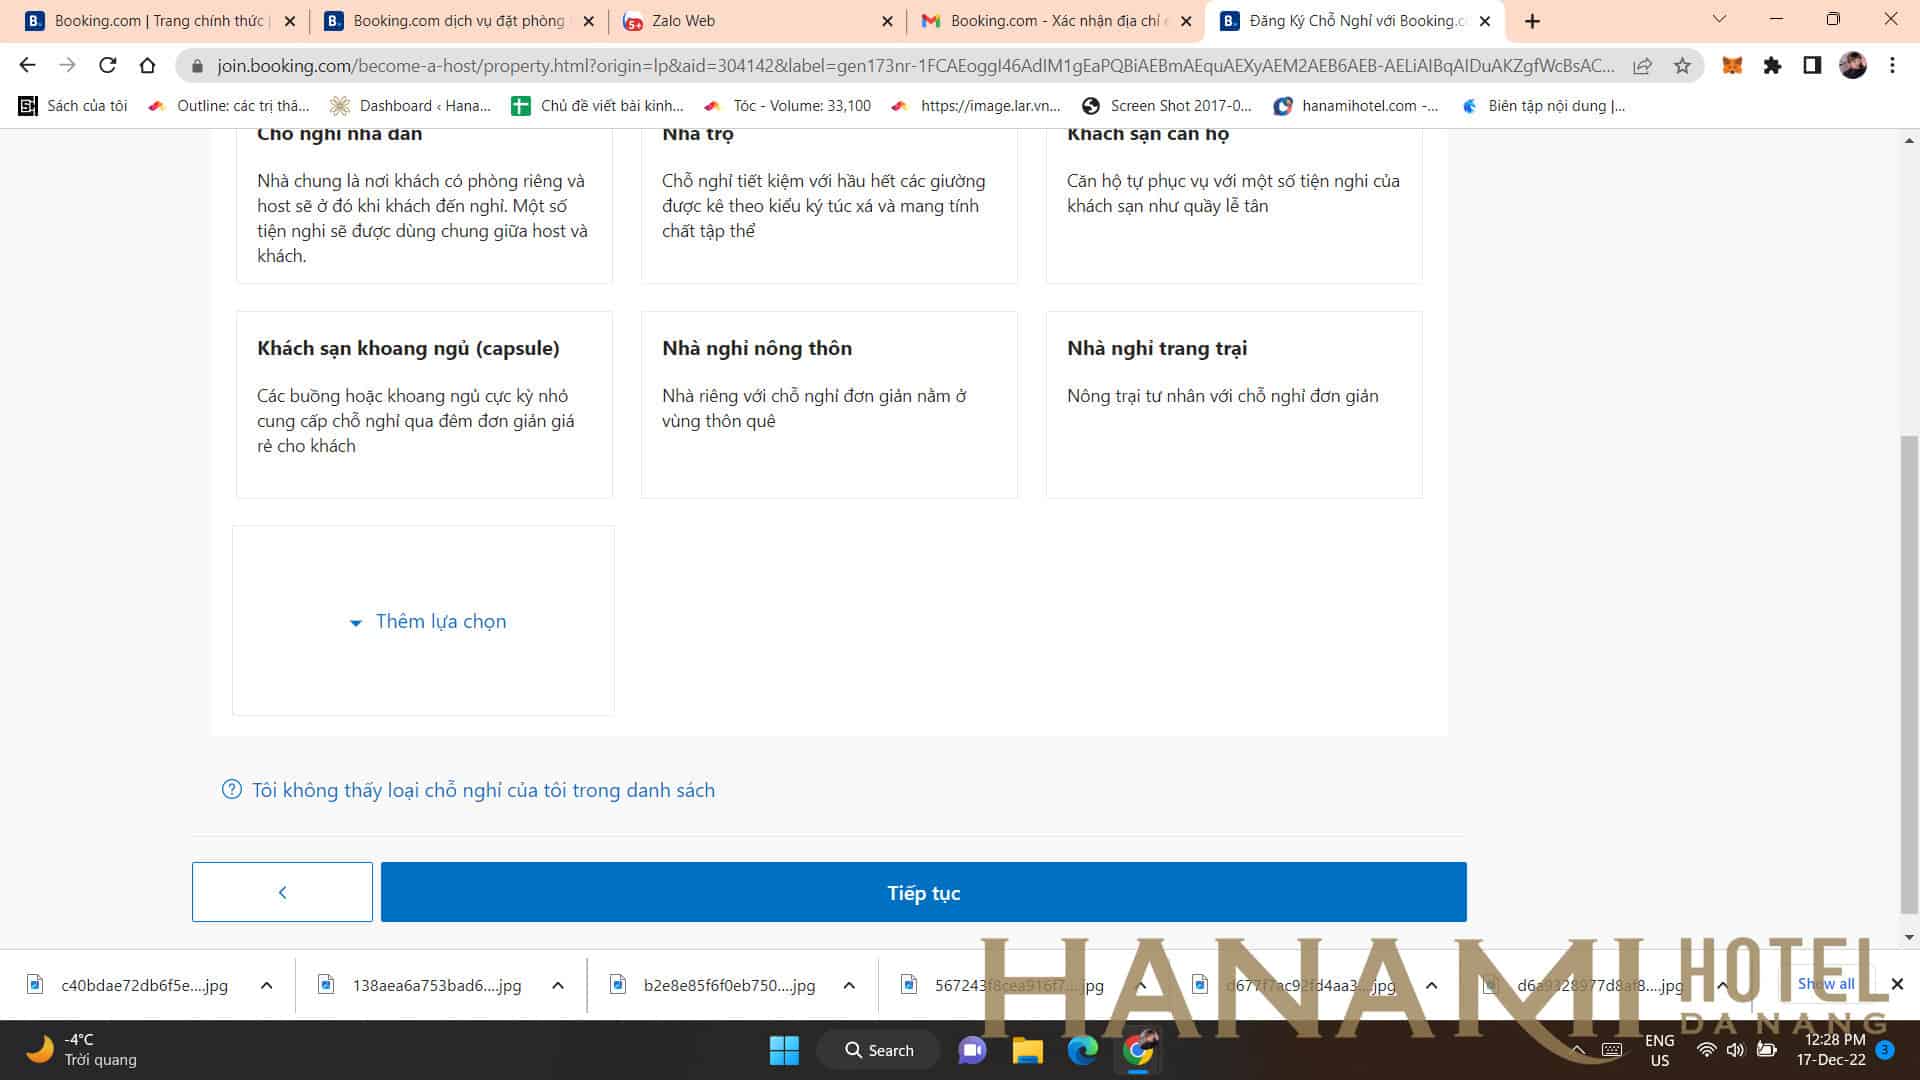
Task: Open browser side panel icon
Action: pyautogui.click(x=1812, y=66)
